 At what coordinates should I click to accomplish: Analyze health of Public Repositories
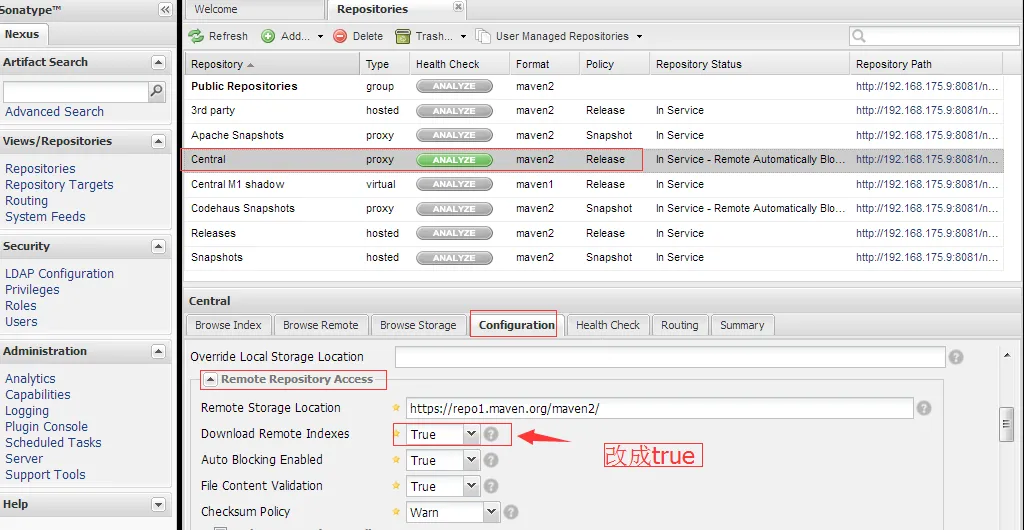[454, 86]
